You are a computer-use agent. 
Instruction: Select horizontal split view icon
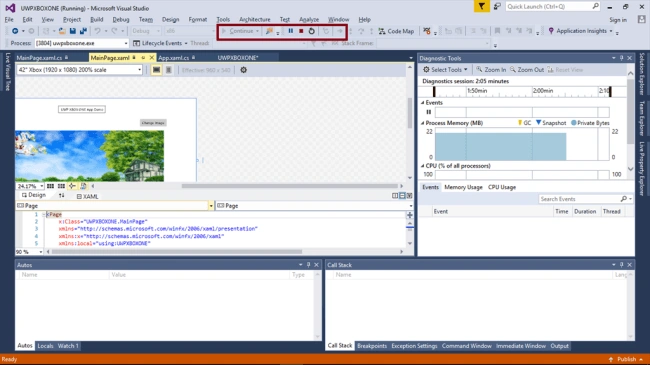[402, 196]
